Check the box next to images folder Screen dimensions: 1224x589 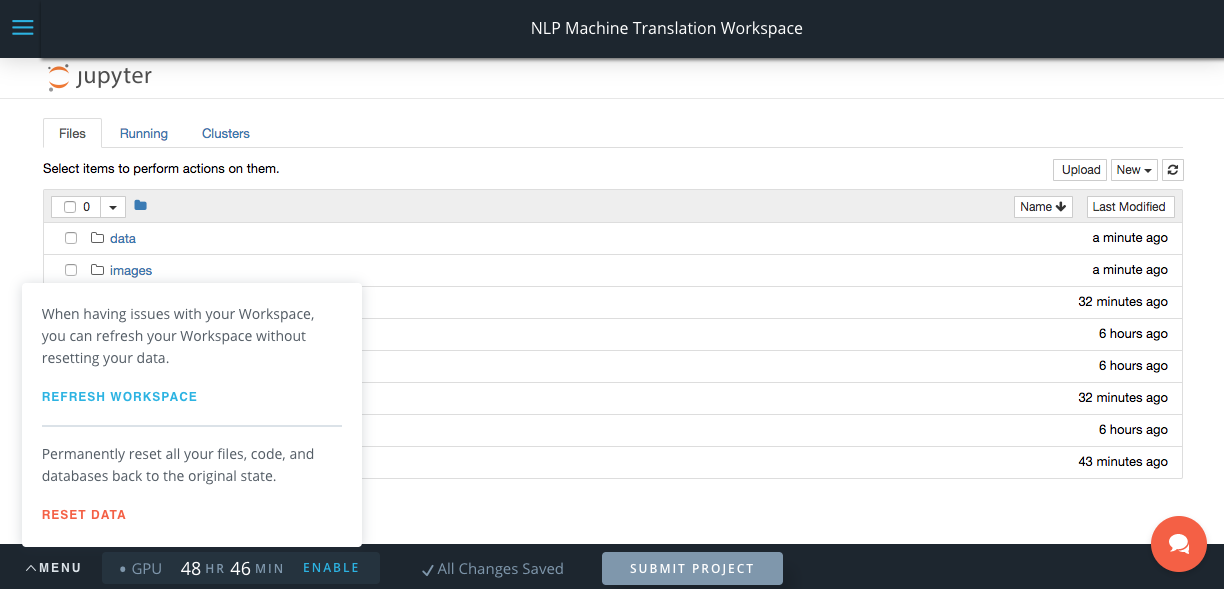[71, 270]
